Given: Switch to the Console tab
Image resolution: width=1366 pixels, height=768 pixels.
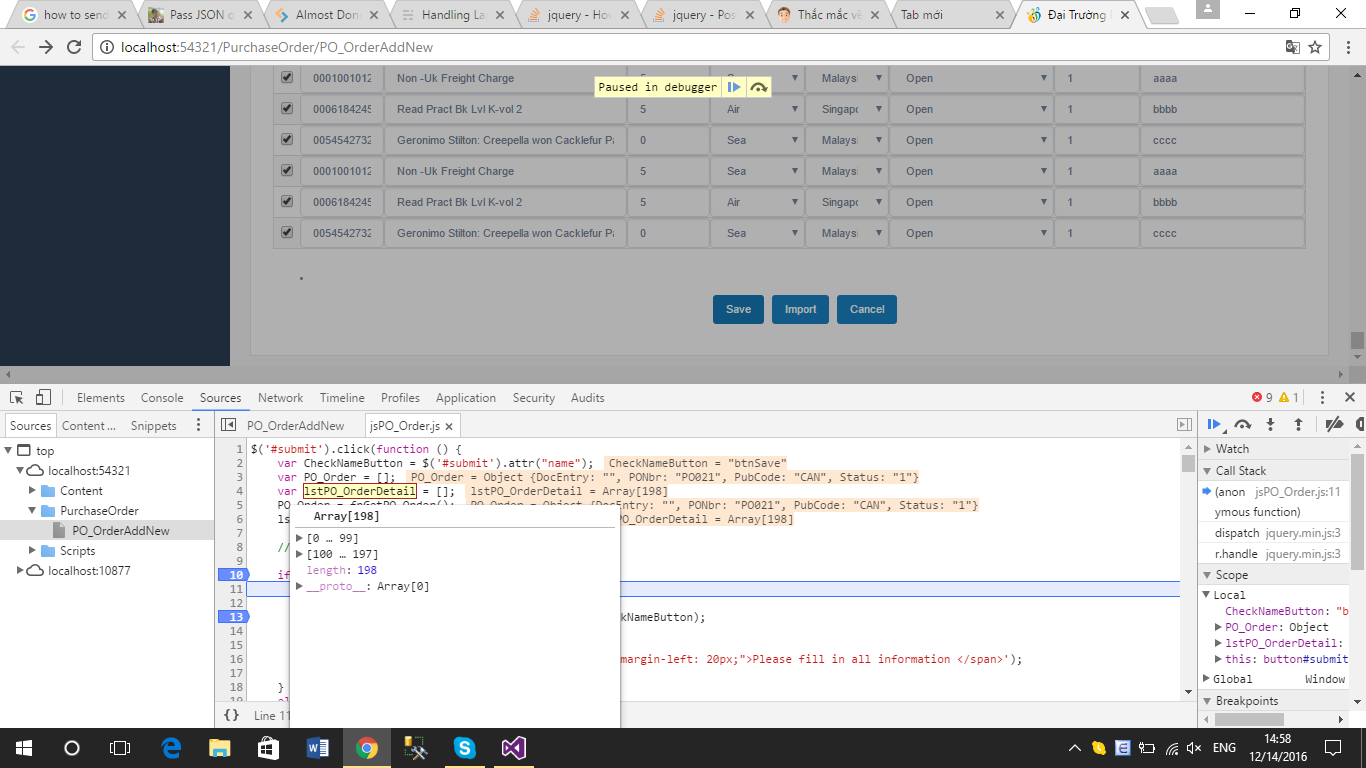Looking at the screenshot, I should pyautogui.click(x=162, y=398).
